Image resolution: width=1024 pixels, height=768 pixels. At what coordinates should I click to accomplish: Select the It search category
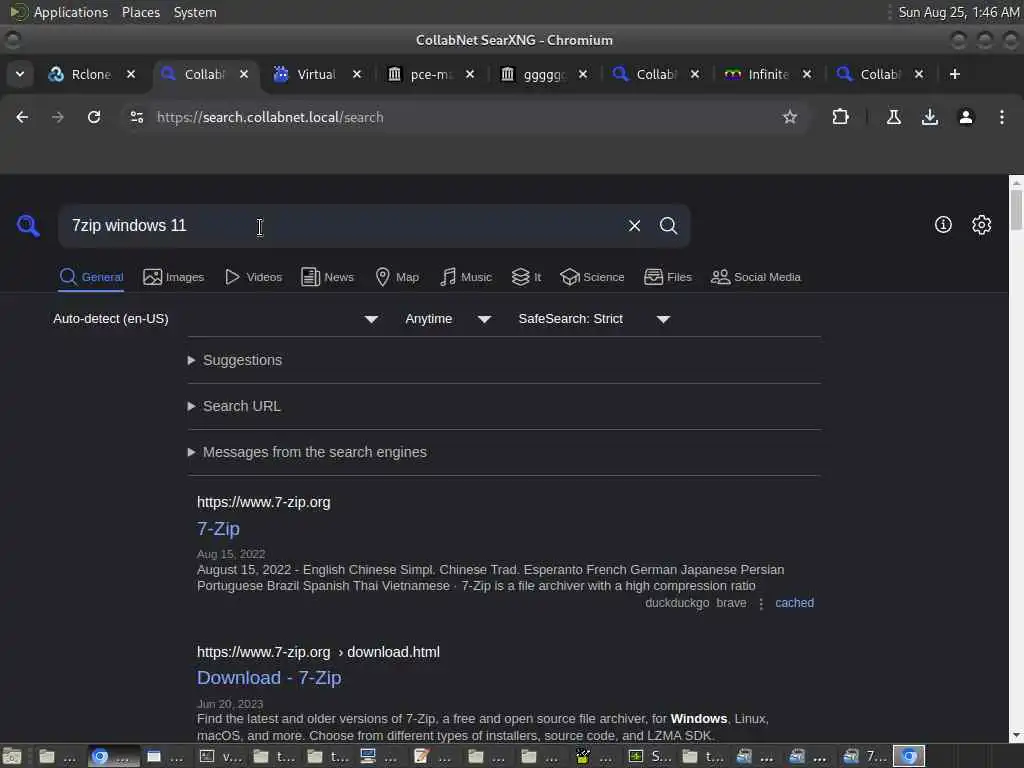coord(526,277)
